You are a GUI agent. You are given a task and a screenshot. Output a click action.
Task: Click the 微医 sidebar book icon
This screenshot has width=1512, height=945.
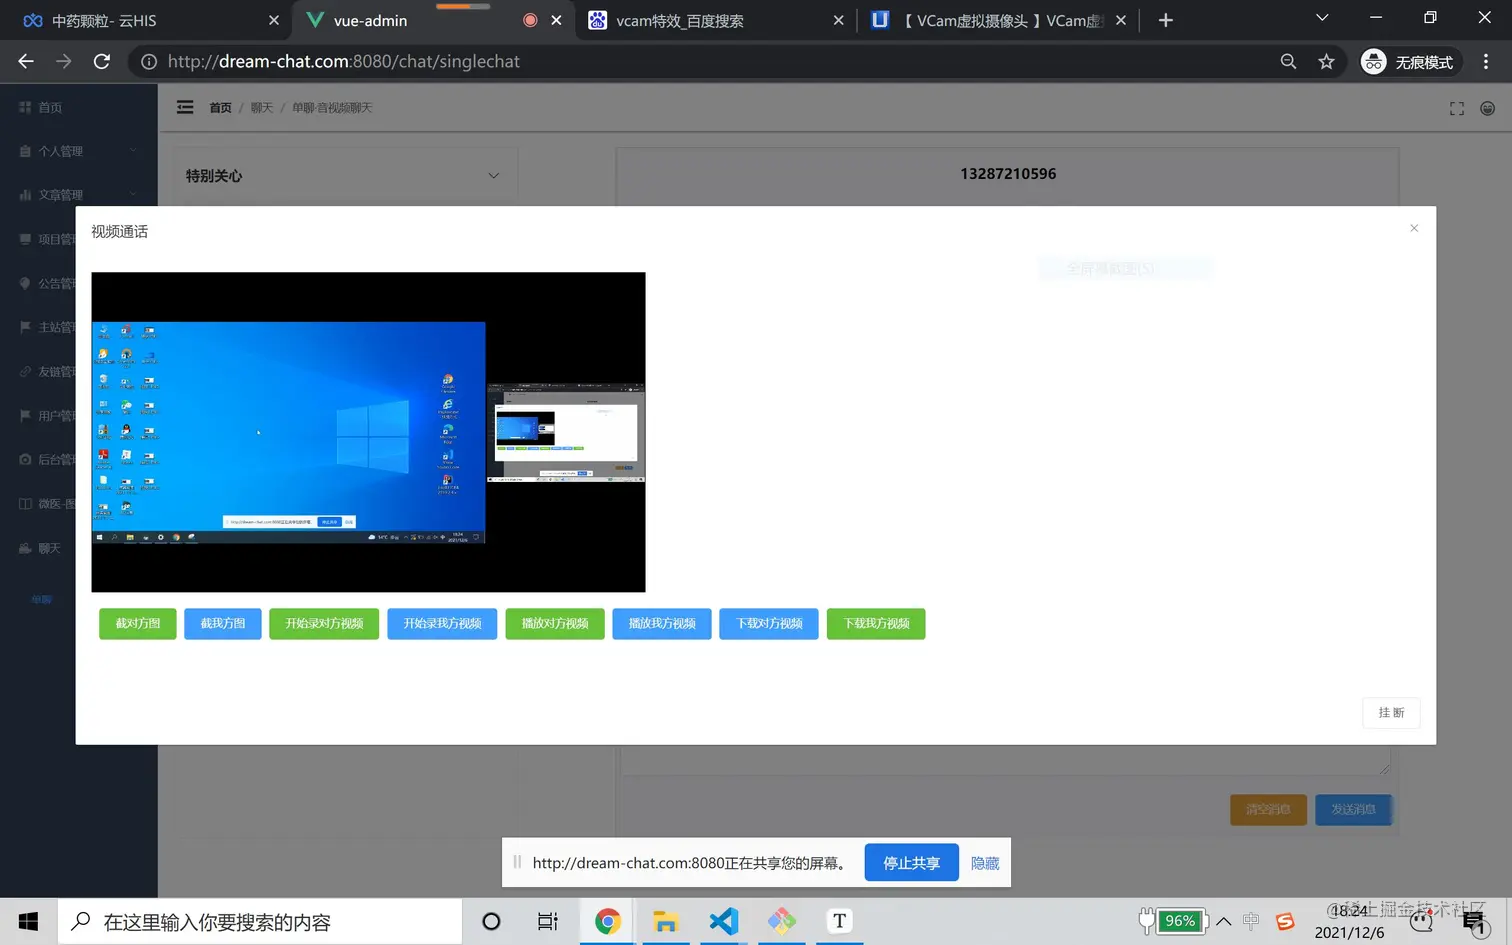coord(25,503)
